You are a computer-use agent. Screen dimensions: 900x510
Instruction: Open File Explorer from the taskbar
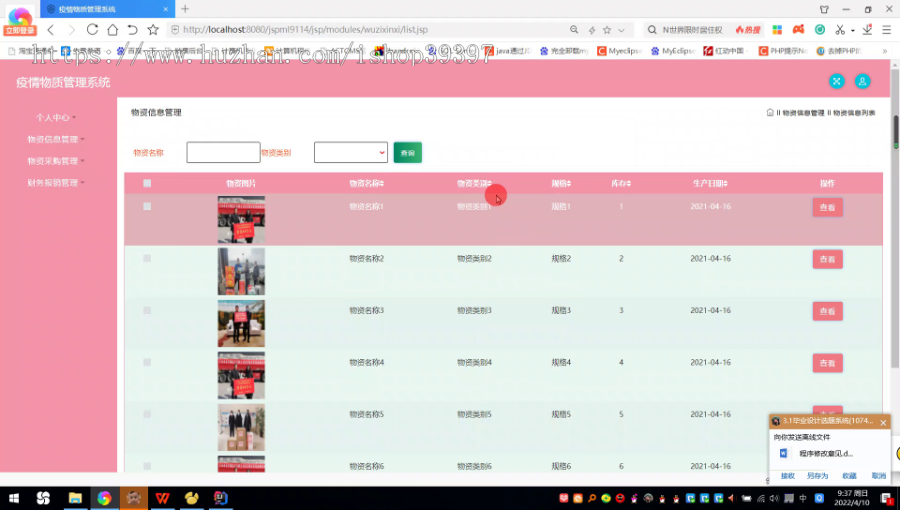pyautogui.click(x=75, y=498)
